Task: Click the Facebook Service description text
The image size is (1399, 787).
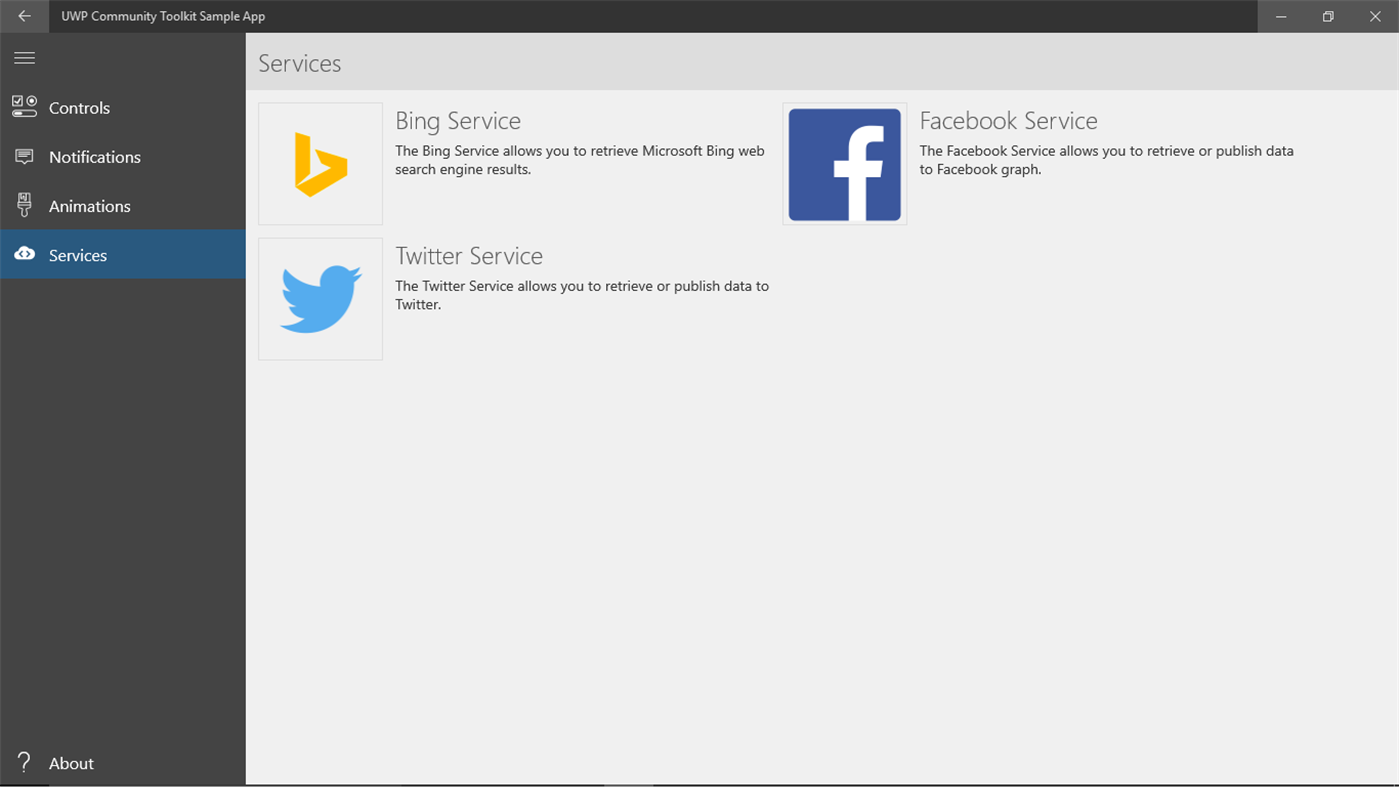Action: [x=1107, y=160]
